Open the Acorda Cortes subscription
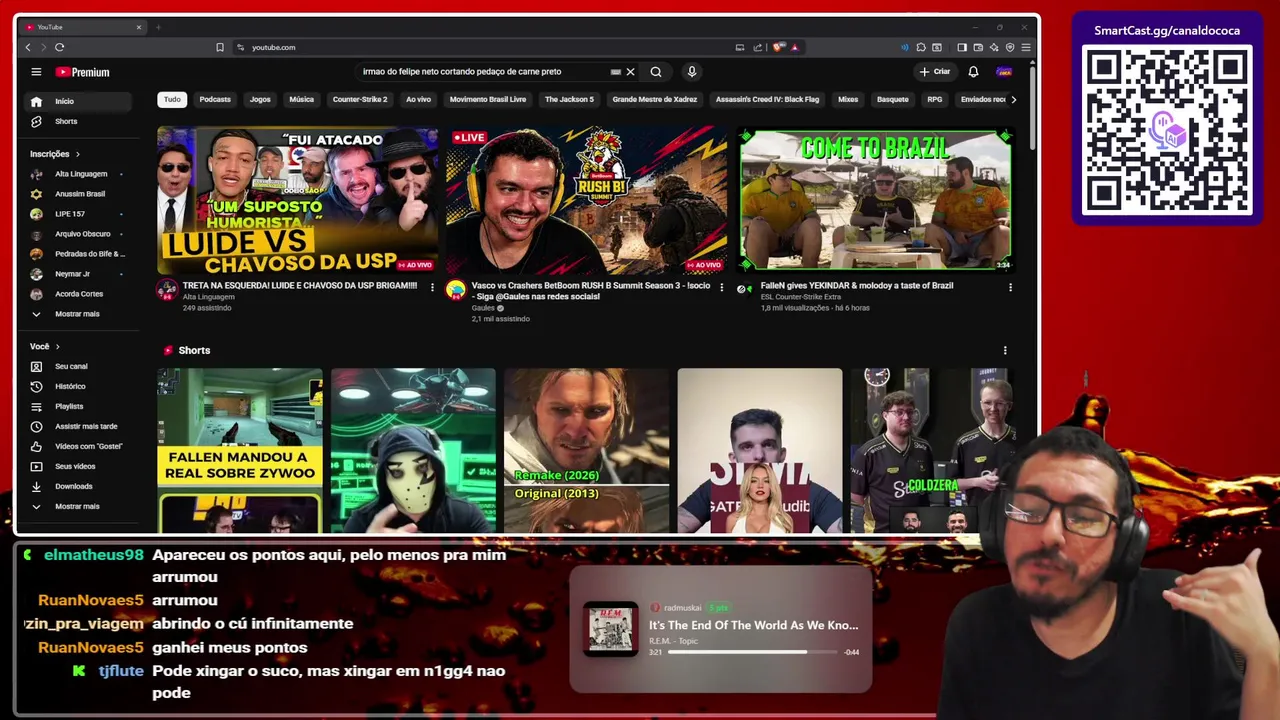The width and height of the screenshot is (1280, 720). click(x=79, y=294)
